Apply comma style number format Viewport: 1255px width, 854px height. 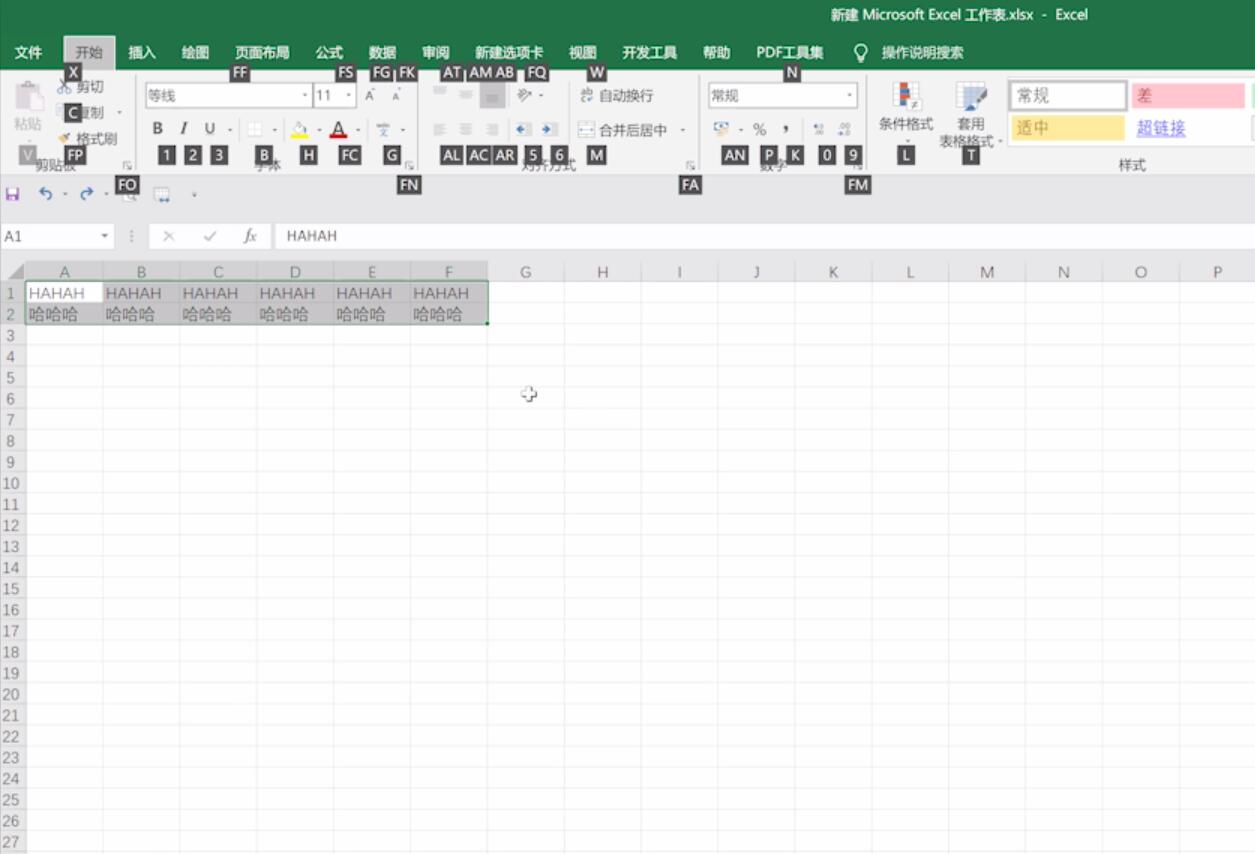click(786, 129)
